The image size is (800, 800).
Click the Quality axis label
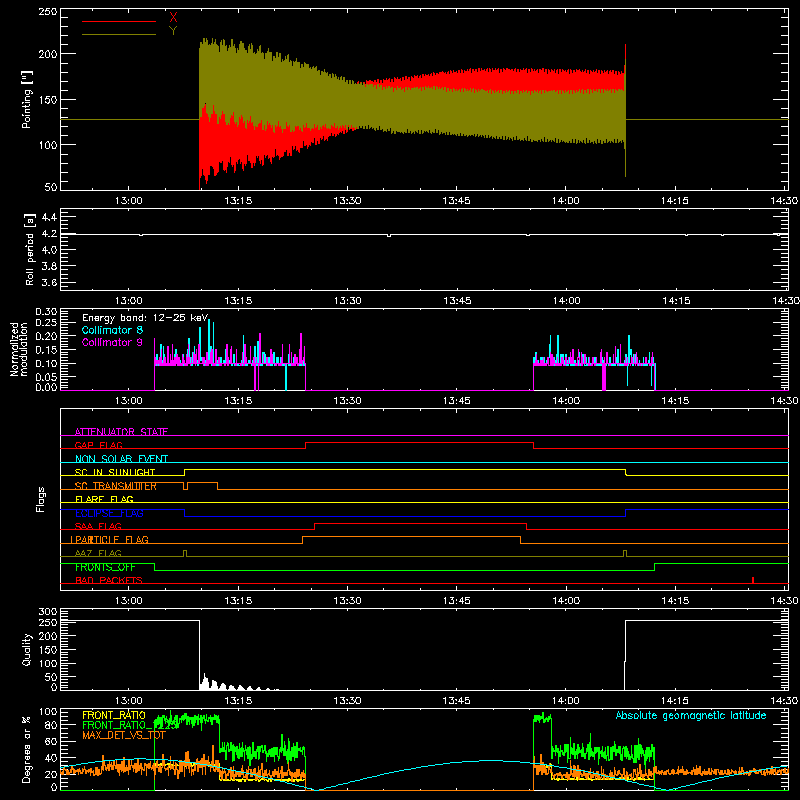27,649
